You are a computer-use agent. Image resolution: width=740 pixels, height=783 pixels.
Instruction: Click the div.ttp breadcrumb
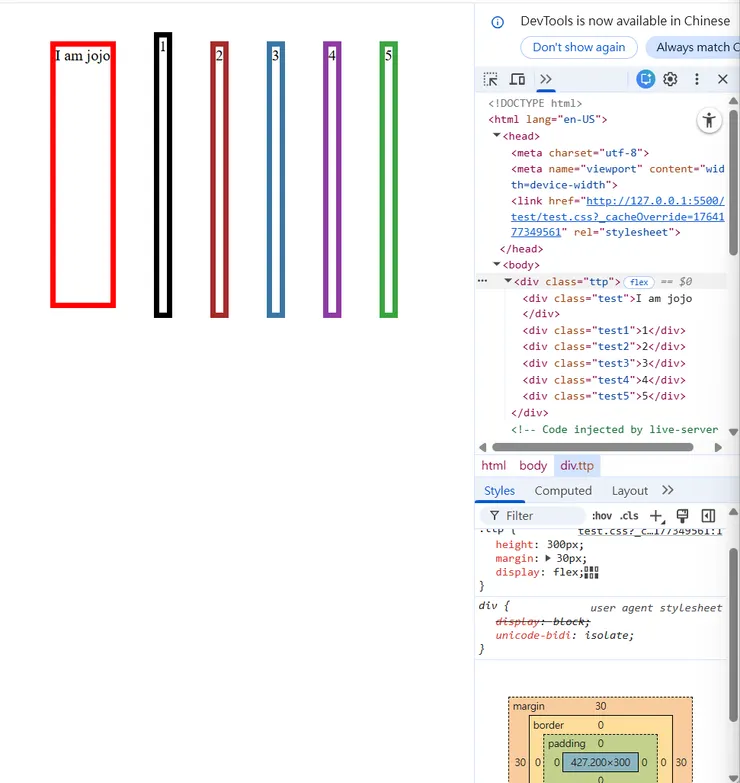[577, 465]
